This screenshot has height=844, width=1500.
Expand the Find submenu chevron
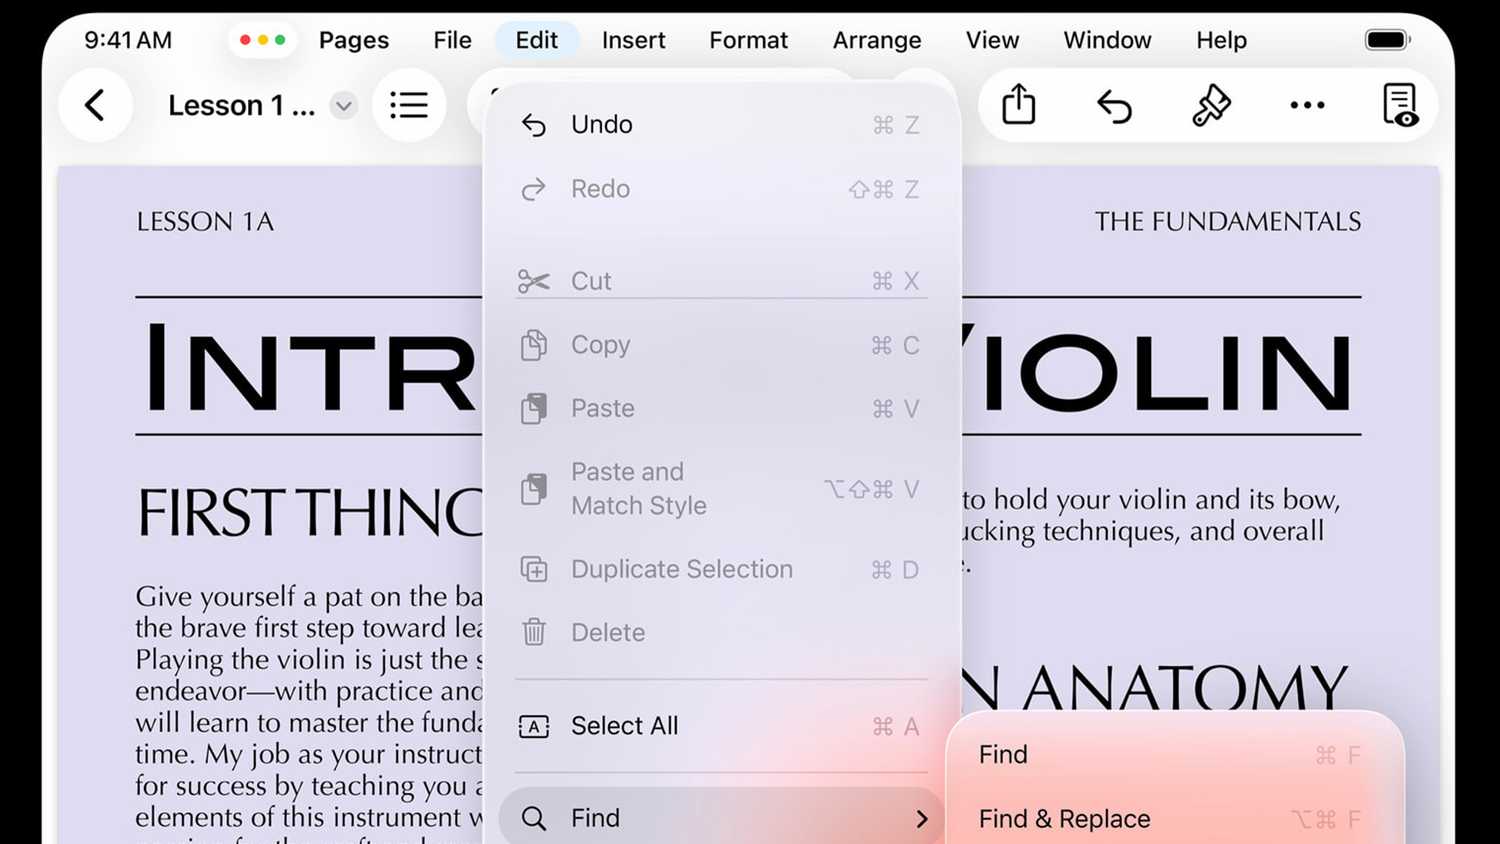click(x=922, y=818)
